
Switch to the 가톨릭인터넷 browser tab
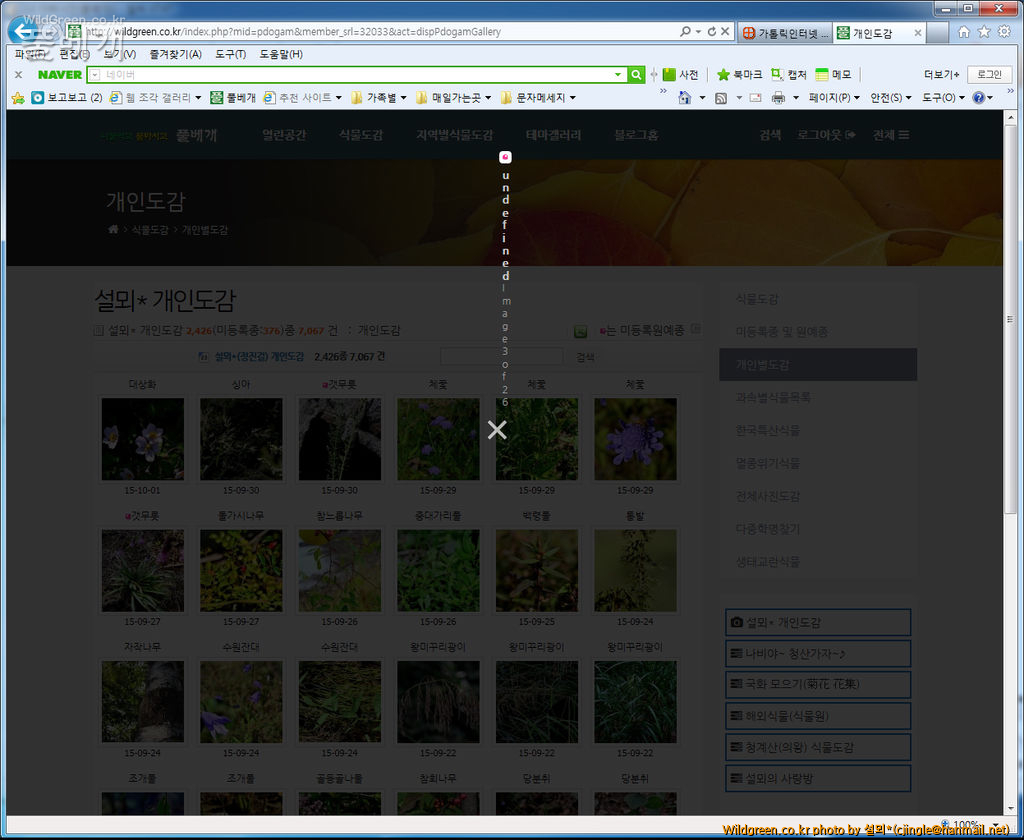pos(781,33)
